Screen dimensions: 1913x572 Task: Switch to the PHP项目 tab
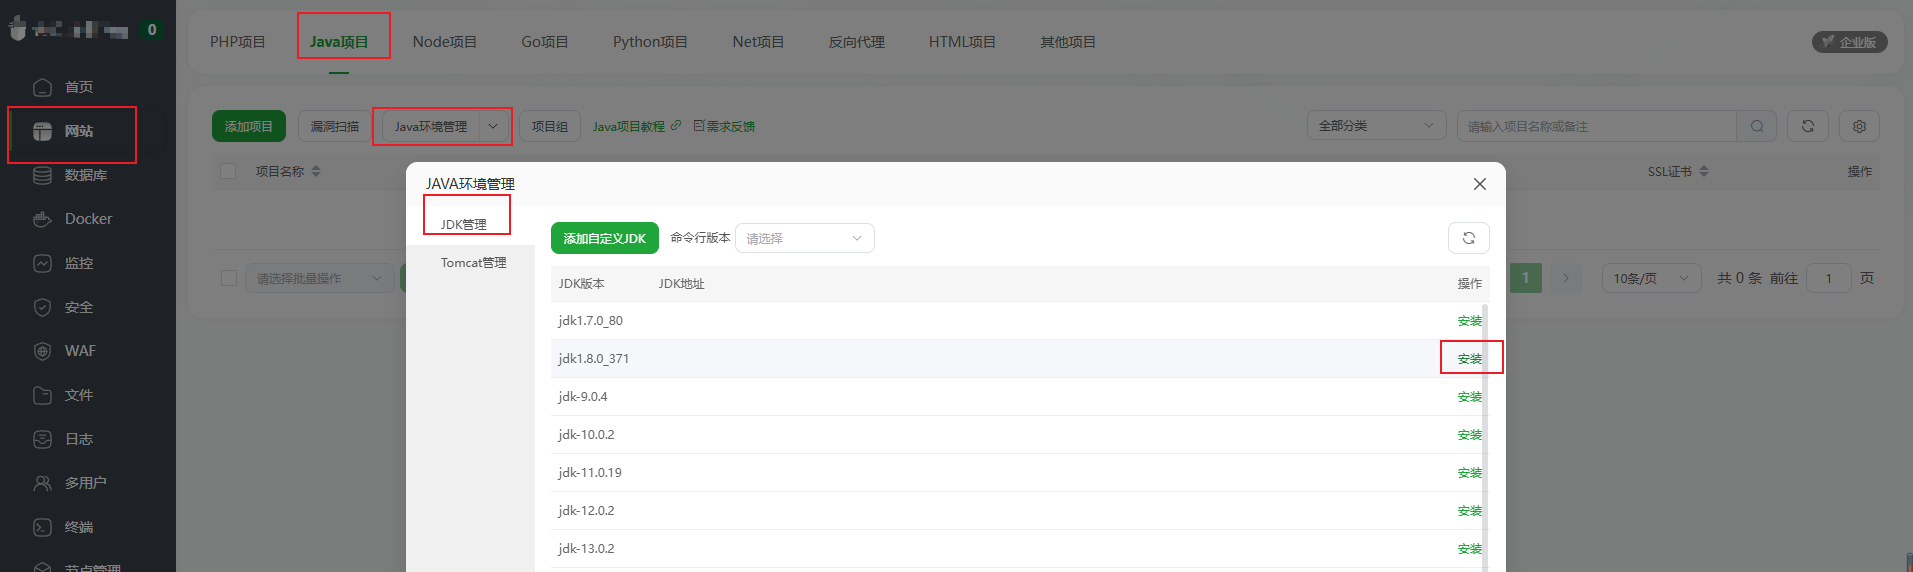238,42
